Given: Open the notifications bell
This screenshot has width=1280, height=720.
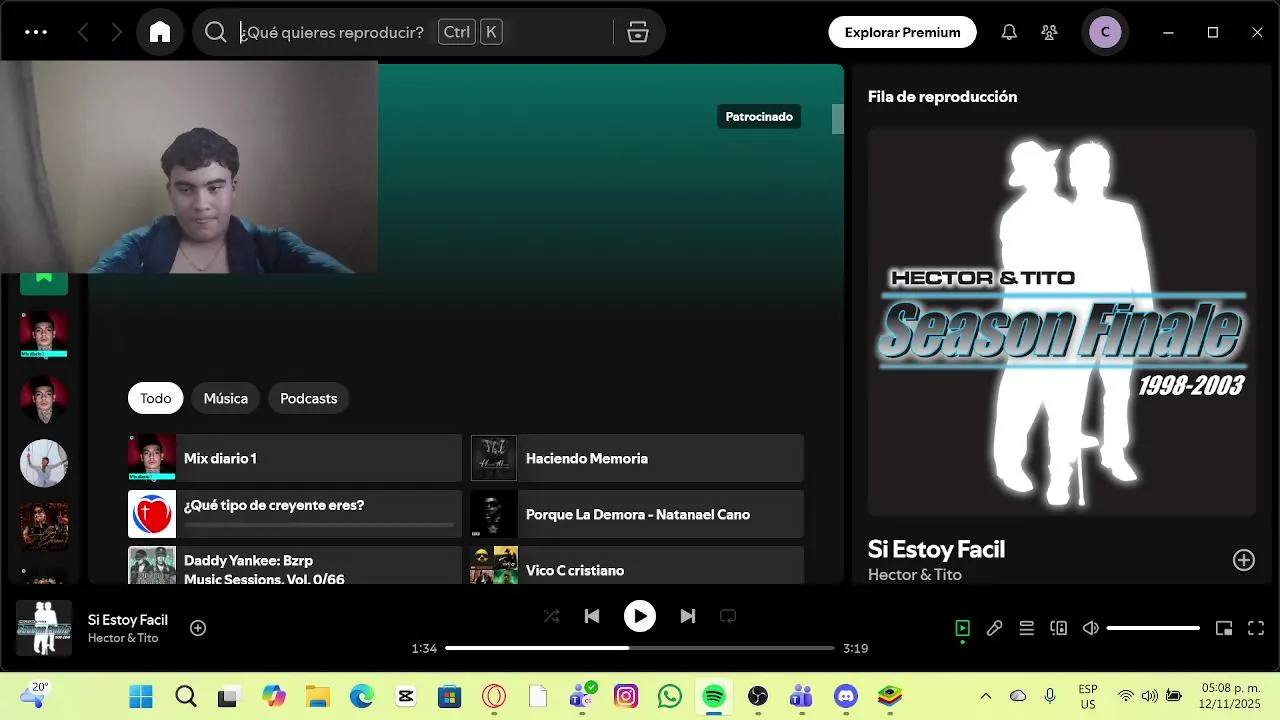Looking at the screenshot, I should click(1009, 32).
